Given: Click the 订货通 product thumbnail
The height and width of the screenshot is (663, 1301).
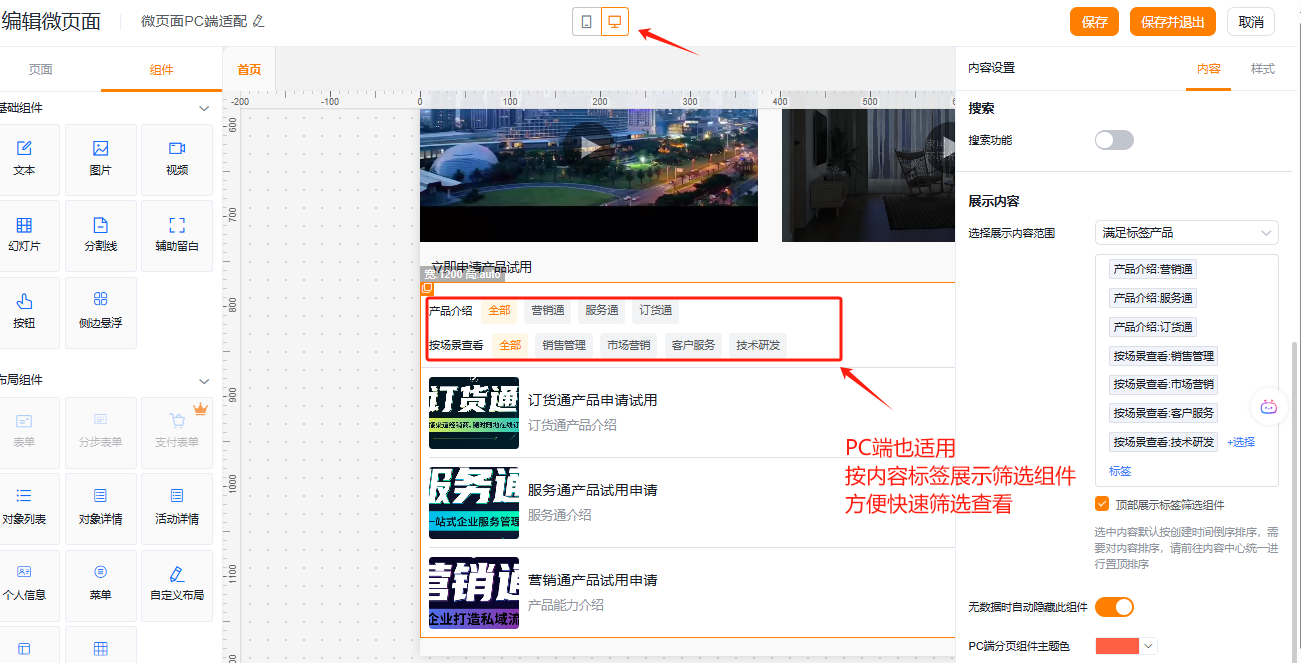Looking at the screenshot, I should coord(474,413).
